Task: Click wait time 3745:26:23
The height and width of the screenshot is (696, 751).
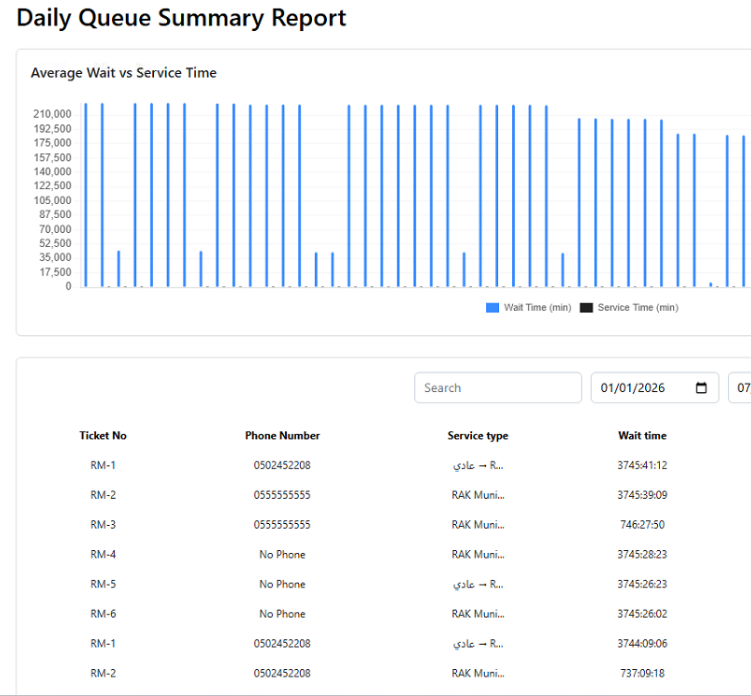Action: 642,584
